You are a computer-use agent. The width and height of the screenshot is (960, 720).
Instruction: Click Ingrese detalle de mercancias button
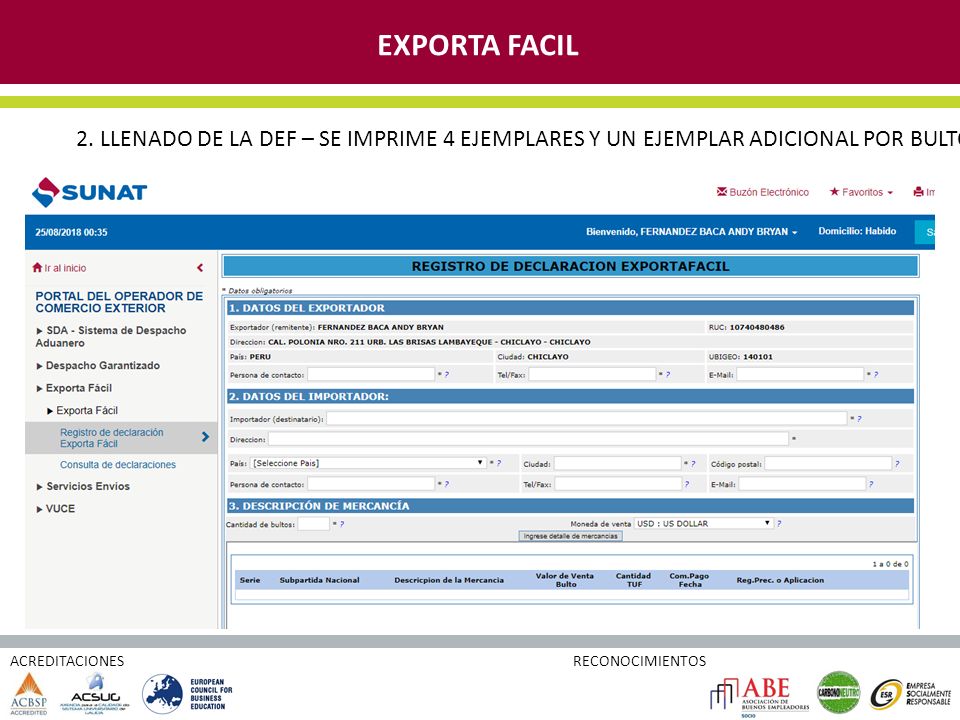point(571,536)
